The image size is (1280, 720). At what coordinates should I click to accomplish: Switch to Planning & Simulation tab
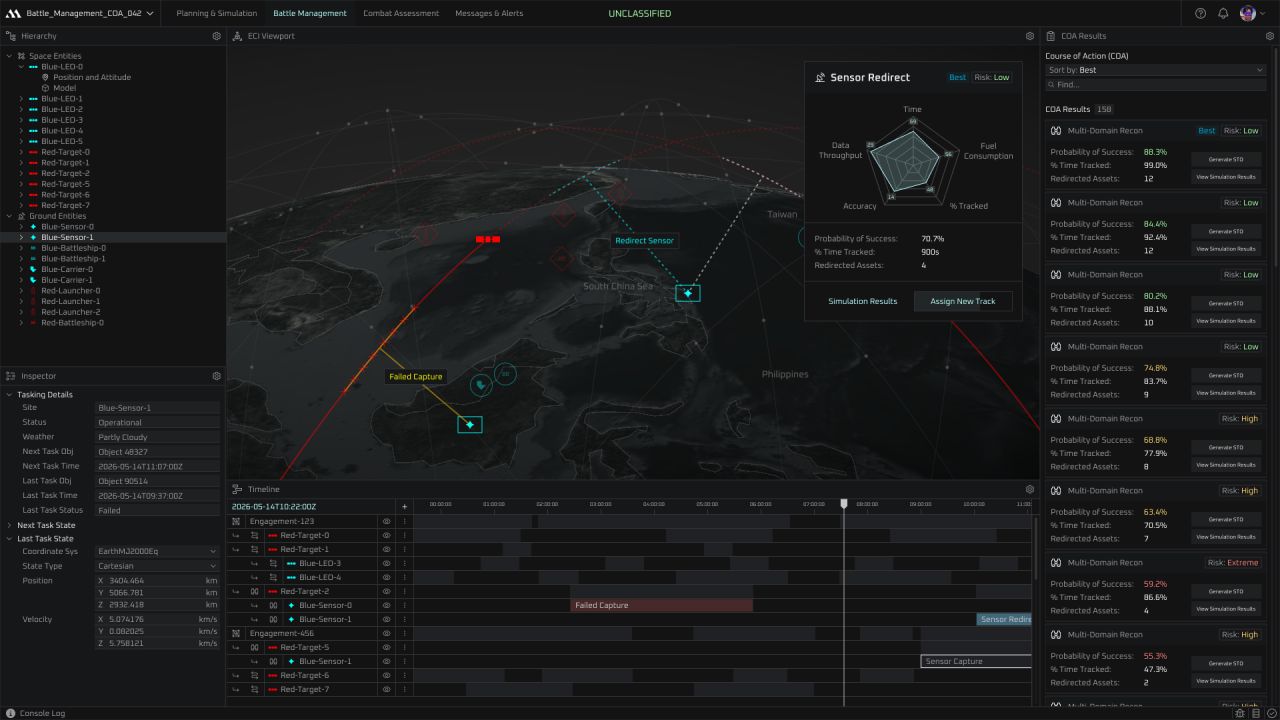216,13
